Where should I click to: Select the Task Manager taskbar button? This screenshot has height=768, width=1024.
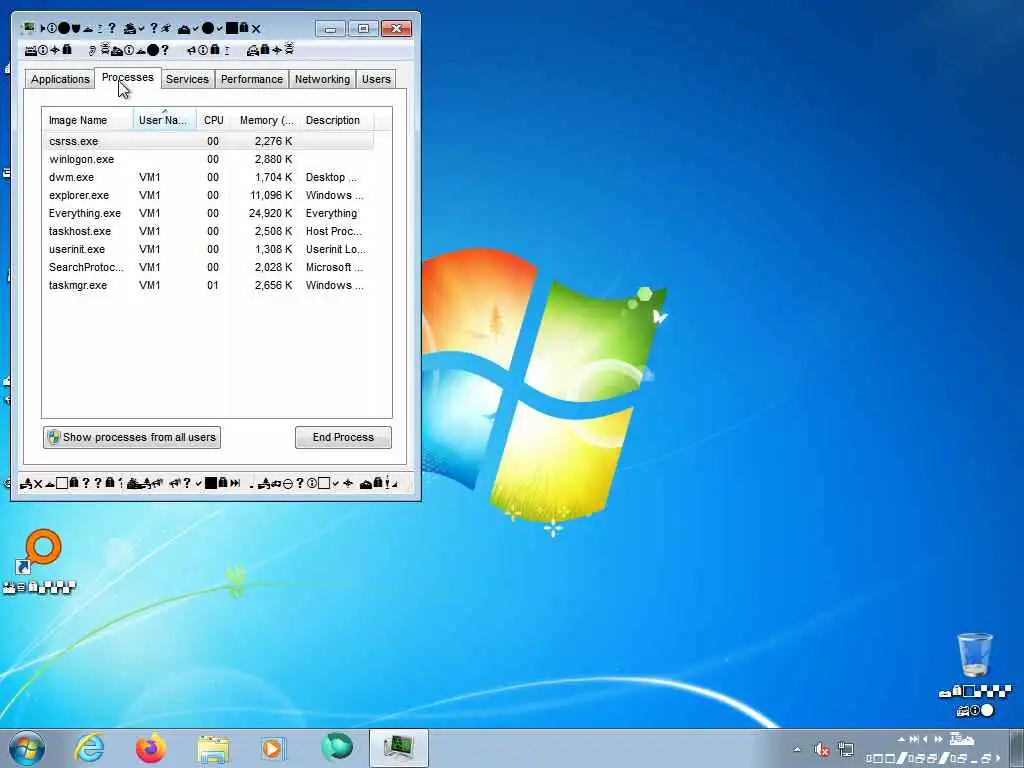(x=398, y=748)
